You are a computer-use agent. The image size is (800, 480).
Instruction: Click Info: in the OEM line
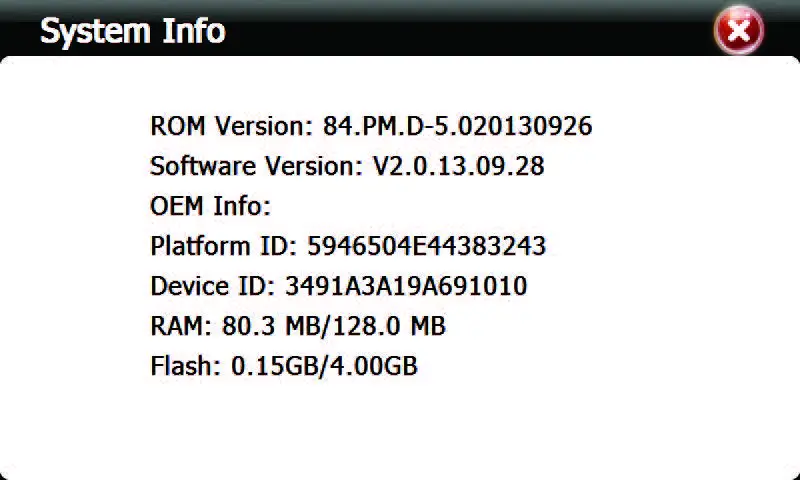click(241, 206)
